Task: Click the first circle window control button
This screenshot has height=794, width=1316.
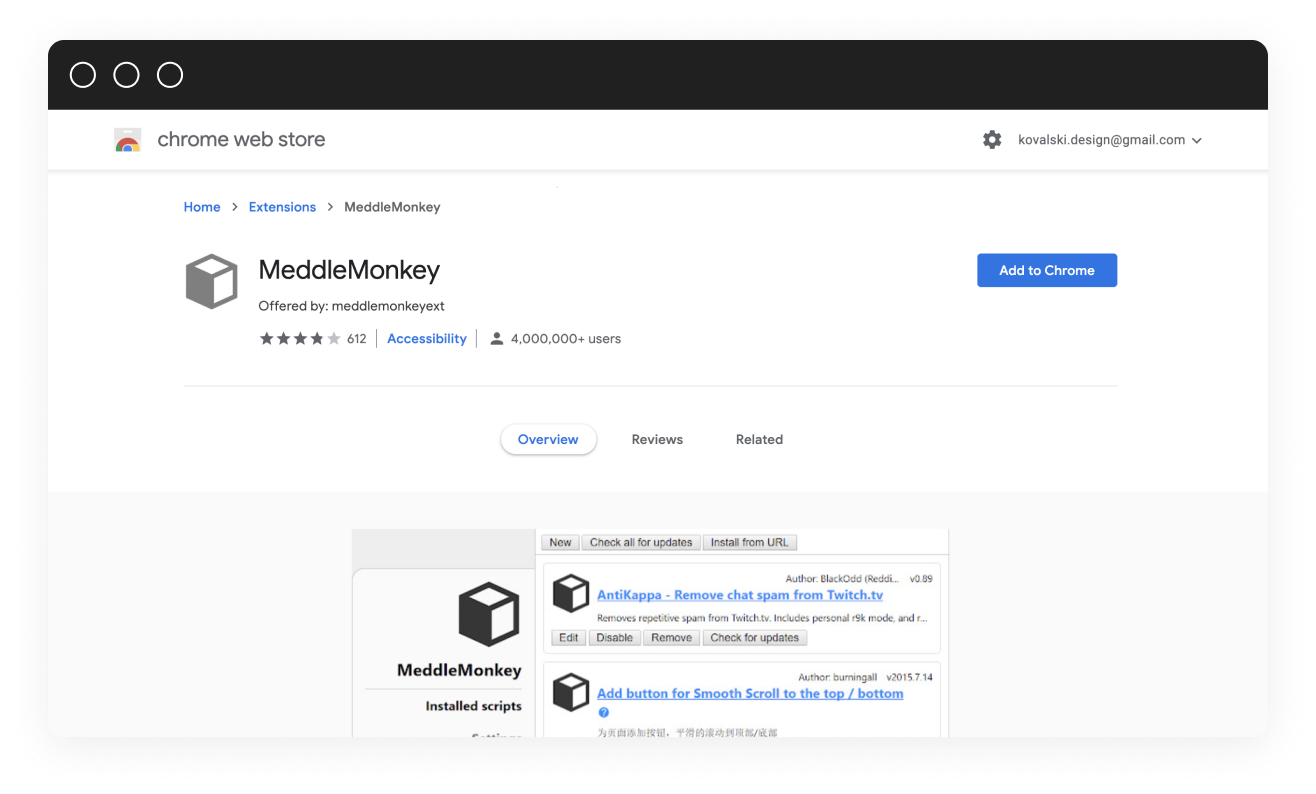Action: 83,75
